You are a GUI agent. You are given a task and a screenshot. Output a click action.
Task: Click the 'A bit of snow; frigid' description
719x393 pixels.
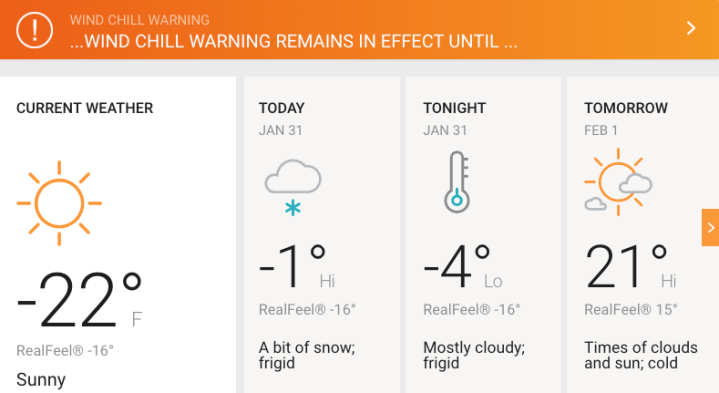click(307, 355)
